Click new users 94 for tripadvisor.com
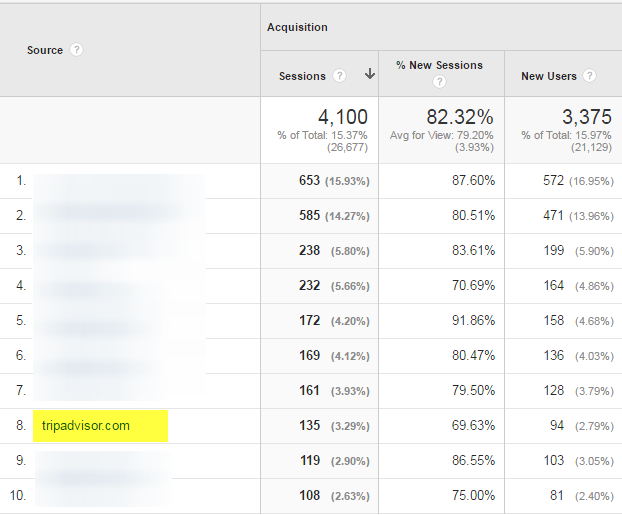The image size is (622, 515). (x=557, y=425)
